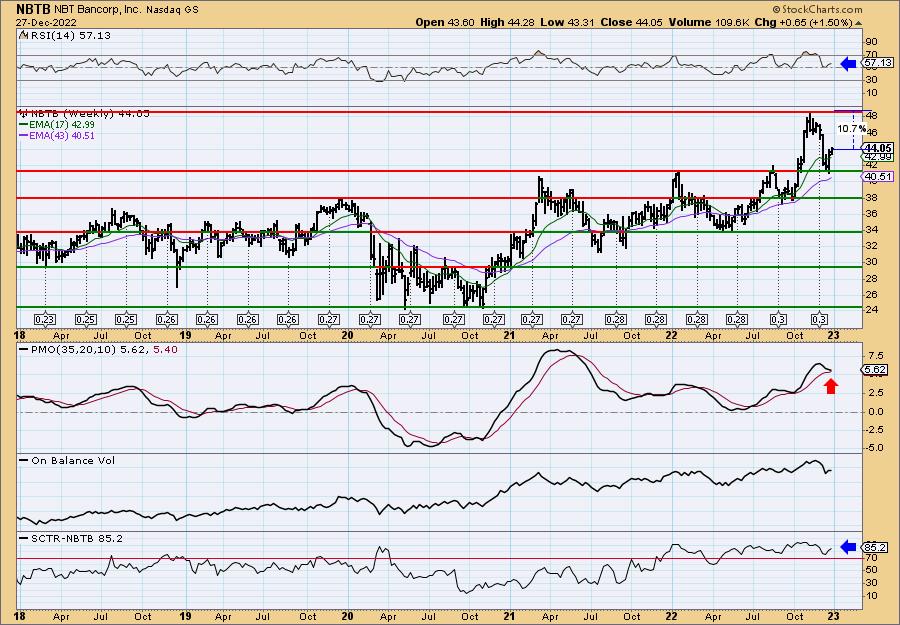Click the black PMO legend line swatch

click(24, 350)
